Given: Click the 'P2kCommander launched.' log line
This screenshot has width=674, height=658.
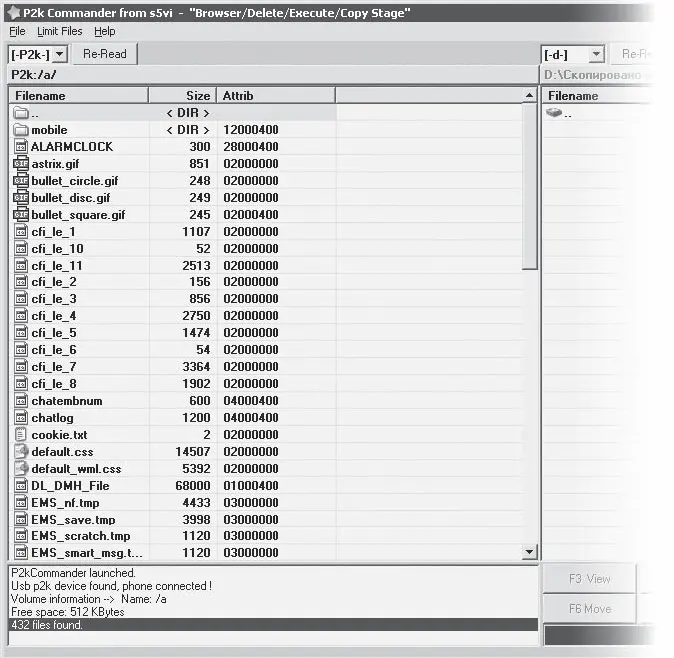Looking at the screenshot, I should (x=73, y=573).
